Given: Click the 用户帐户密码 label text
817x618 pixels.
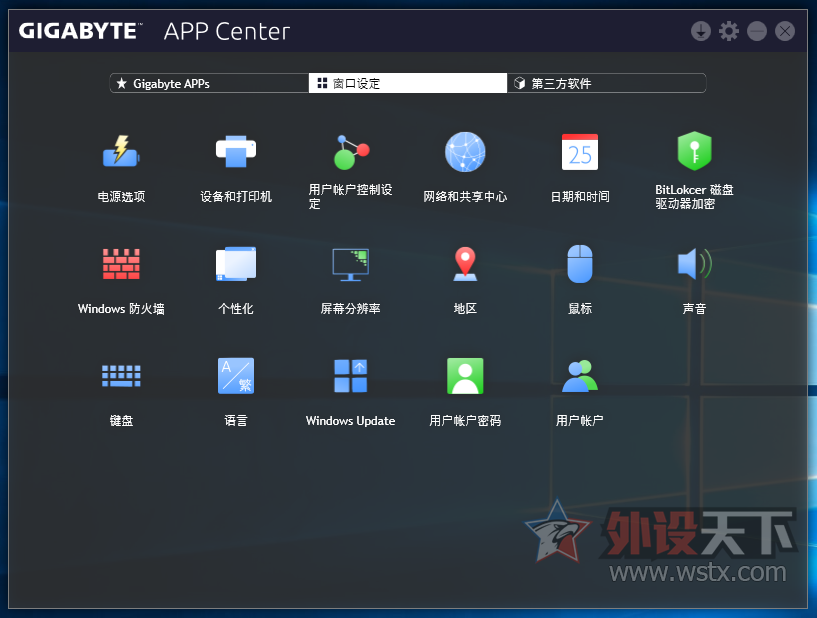Looking at the screenshot, I should pyautogui.click(x=465, y=421).
